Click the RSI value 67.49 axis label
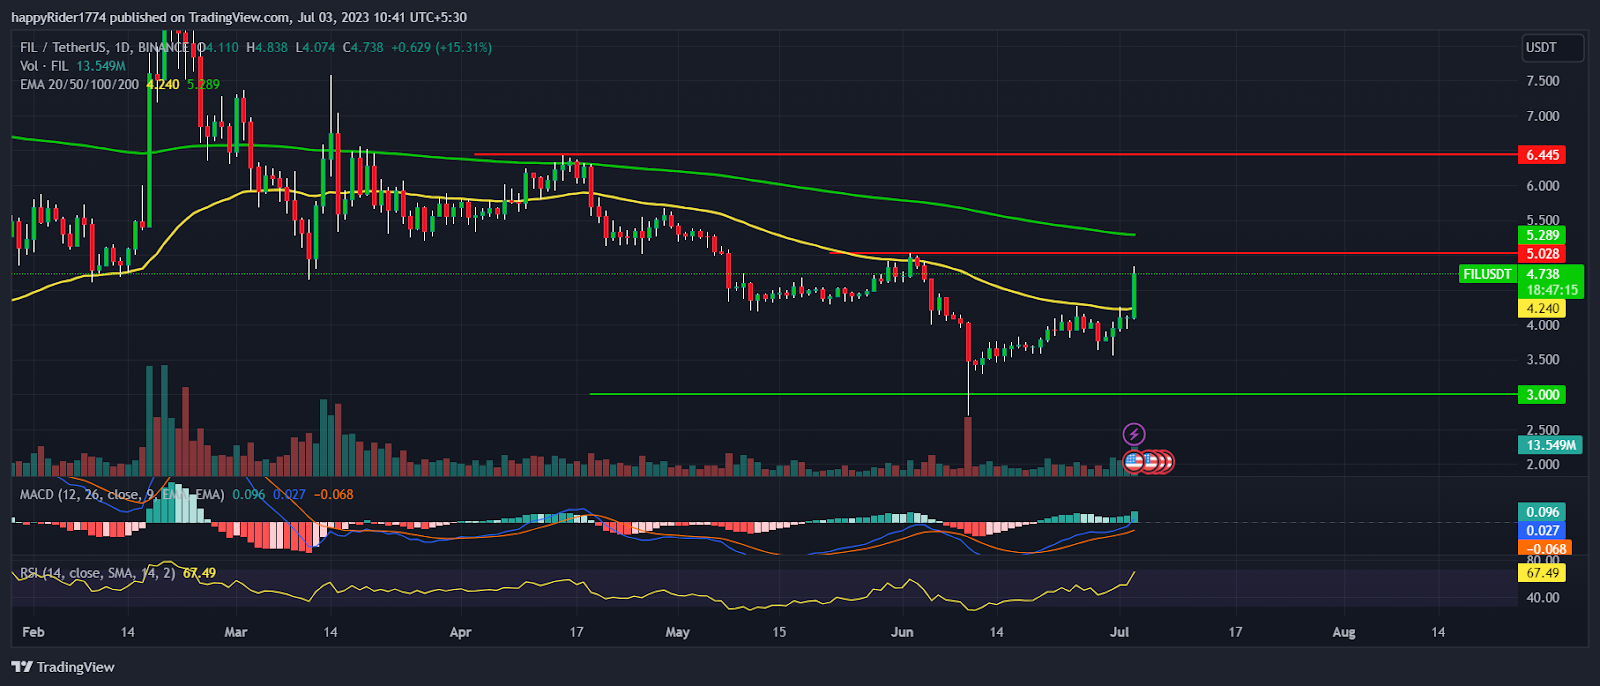Screen dimensions: 1600x686 [1542, 573]
